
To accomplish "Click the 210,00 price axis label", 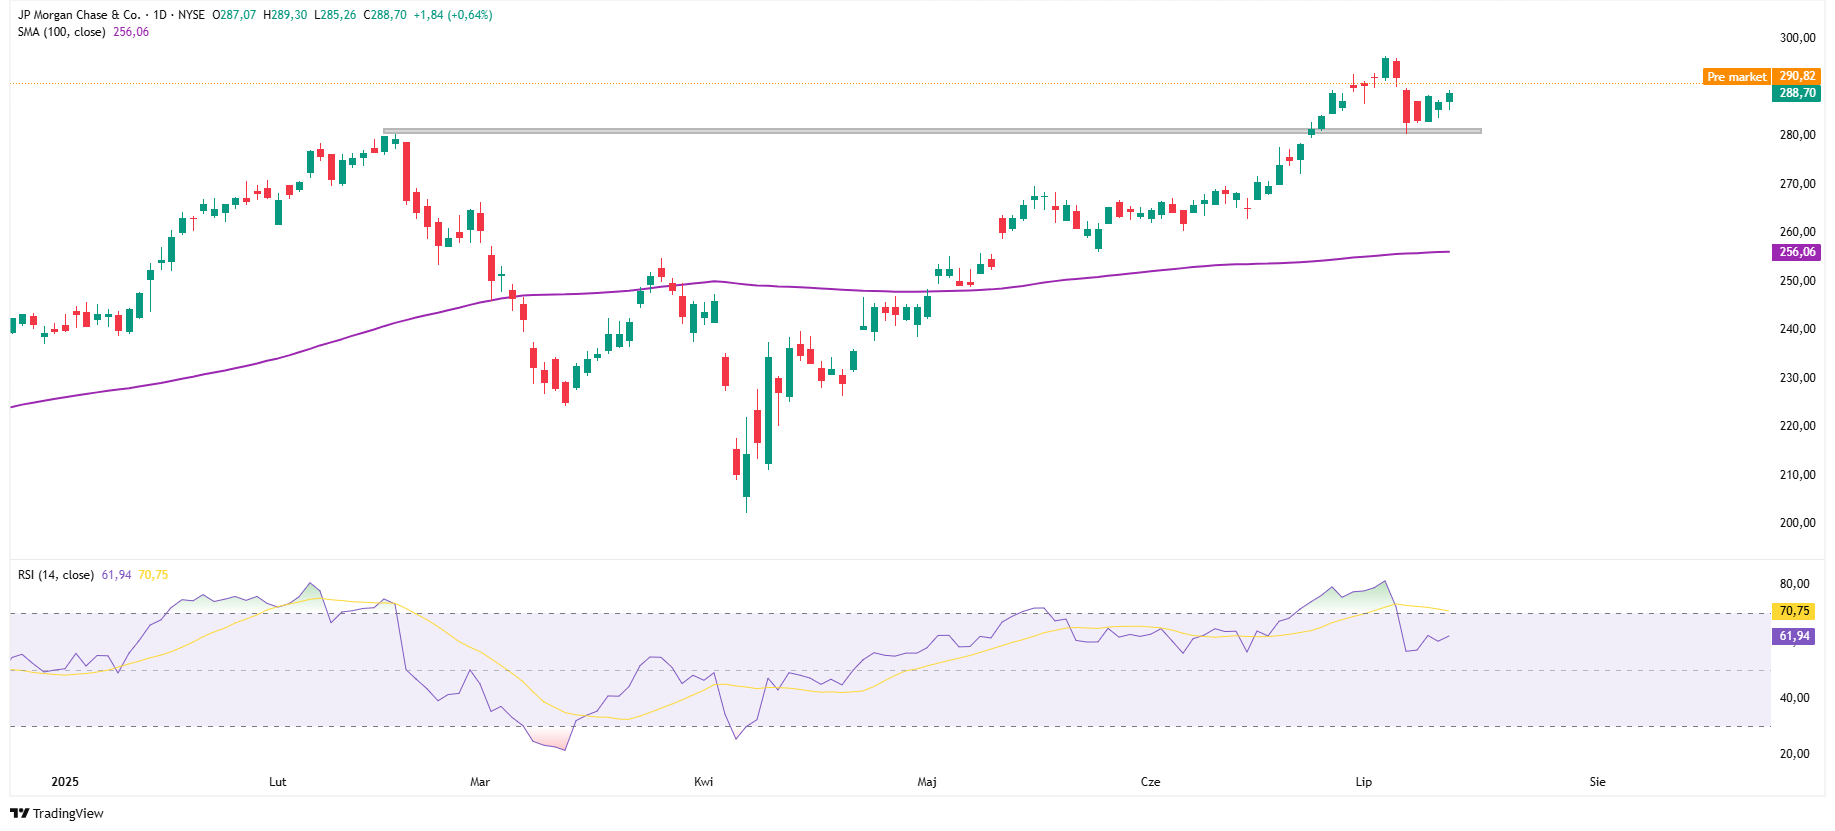I will 1797,475.
